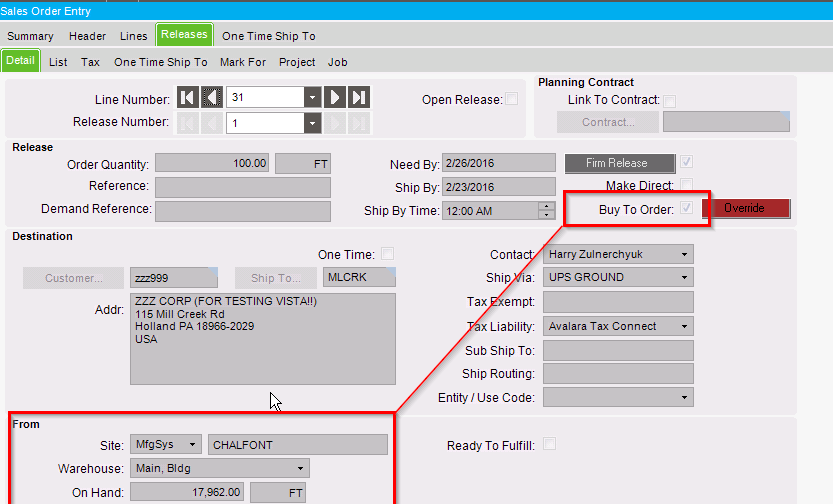Click the Ship To... button
Screen dimensions: 833x504
click(276, 278)
